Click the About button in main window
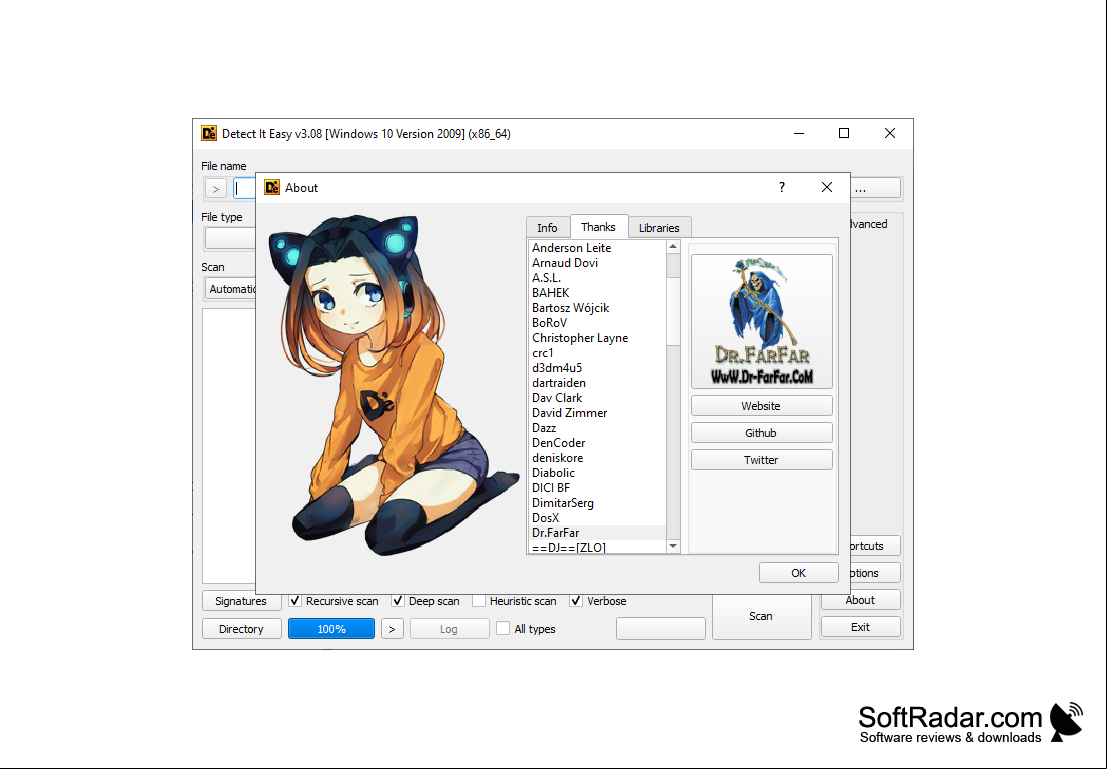Image resolution: width=1107 pixels, height=769 pixels. [860, 600]
